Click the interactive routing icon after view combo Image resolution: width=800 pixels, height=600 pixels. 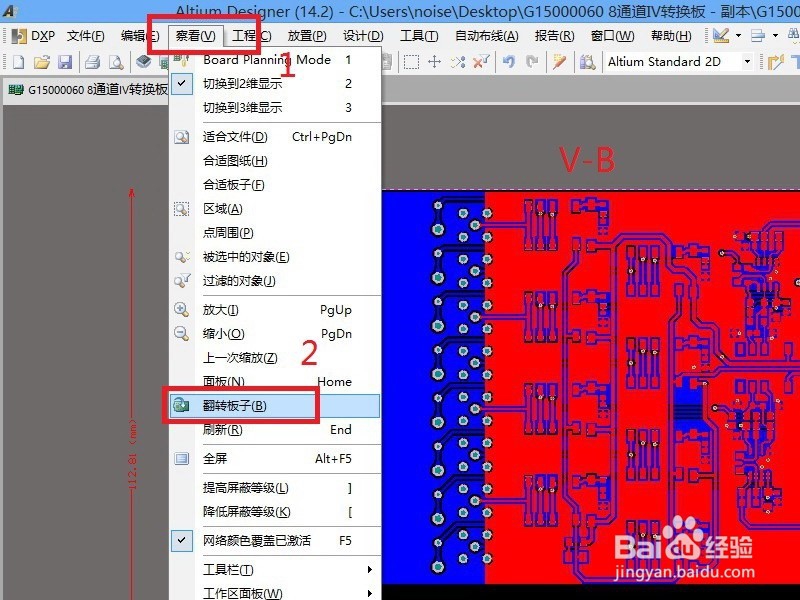776,62
